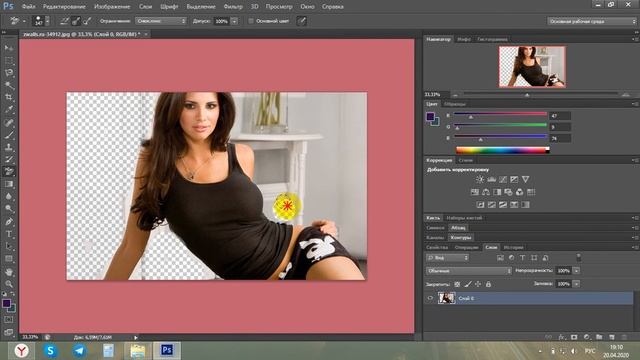Add Photo Filter adjustment layer
This screenshot has height=360, width=640.
click(x=508, y=192)
